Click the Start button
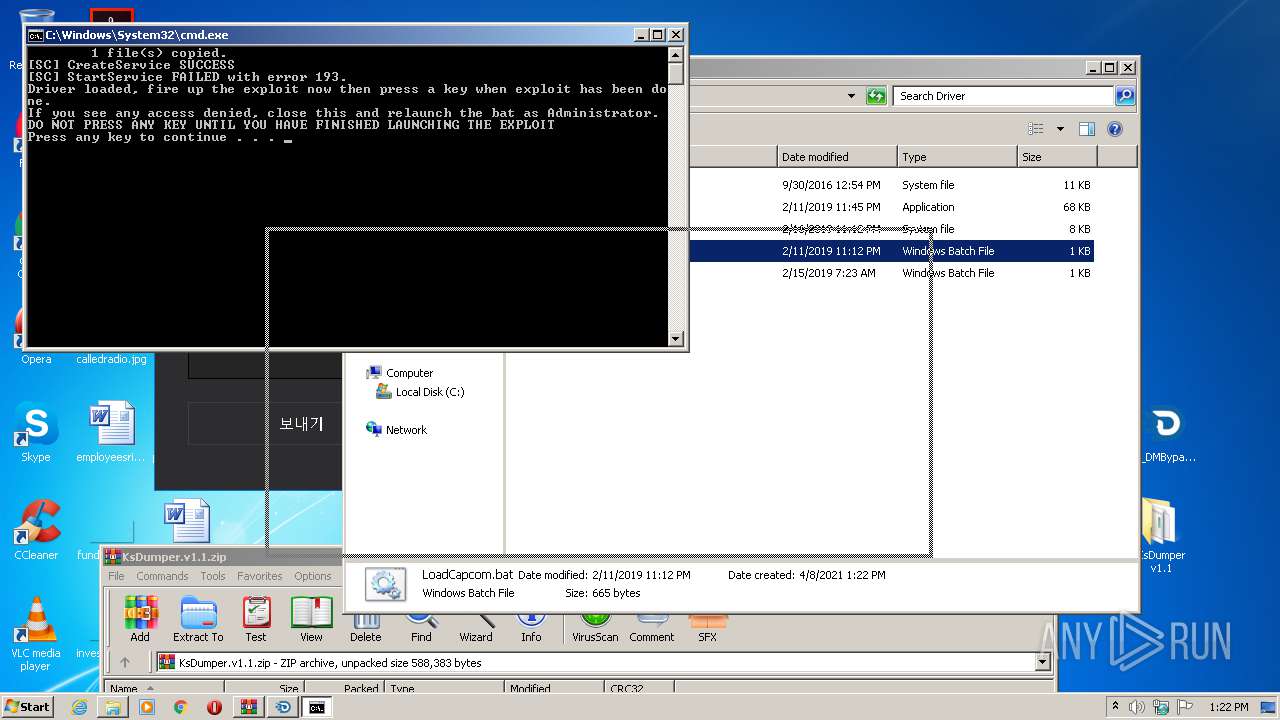 28,707
